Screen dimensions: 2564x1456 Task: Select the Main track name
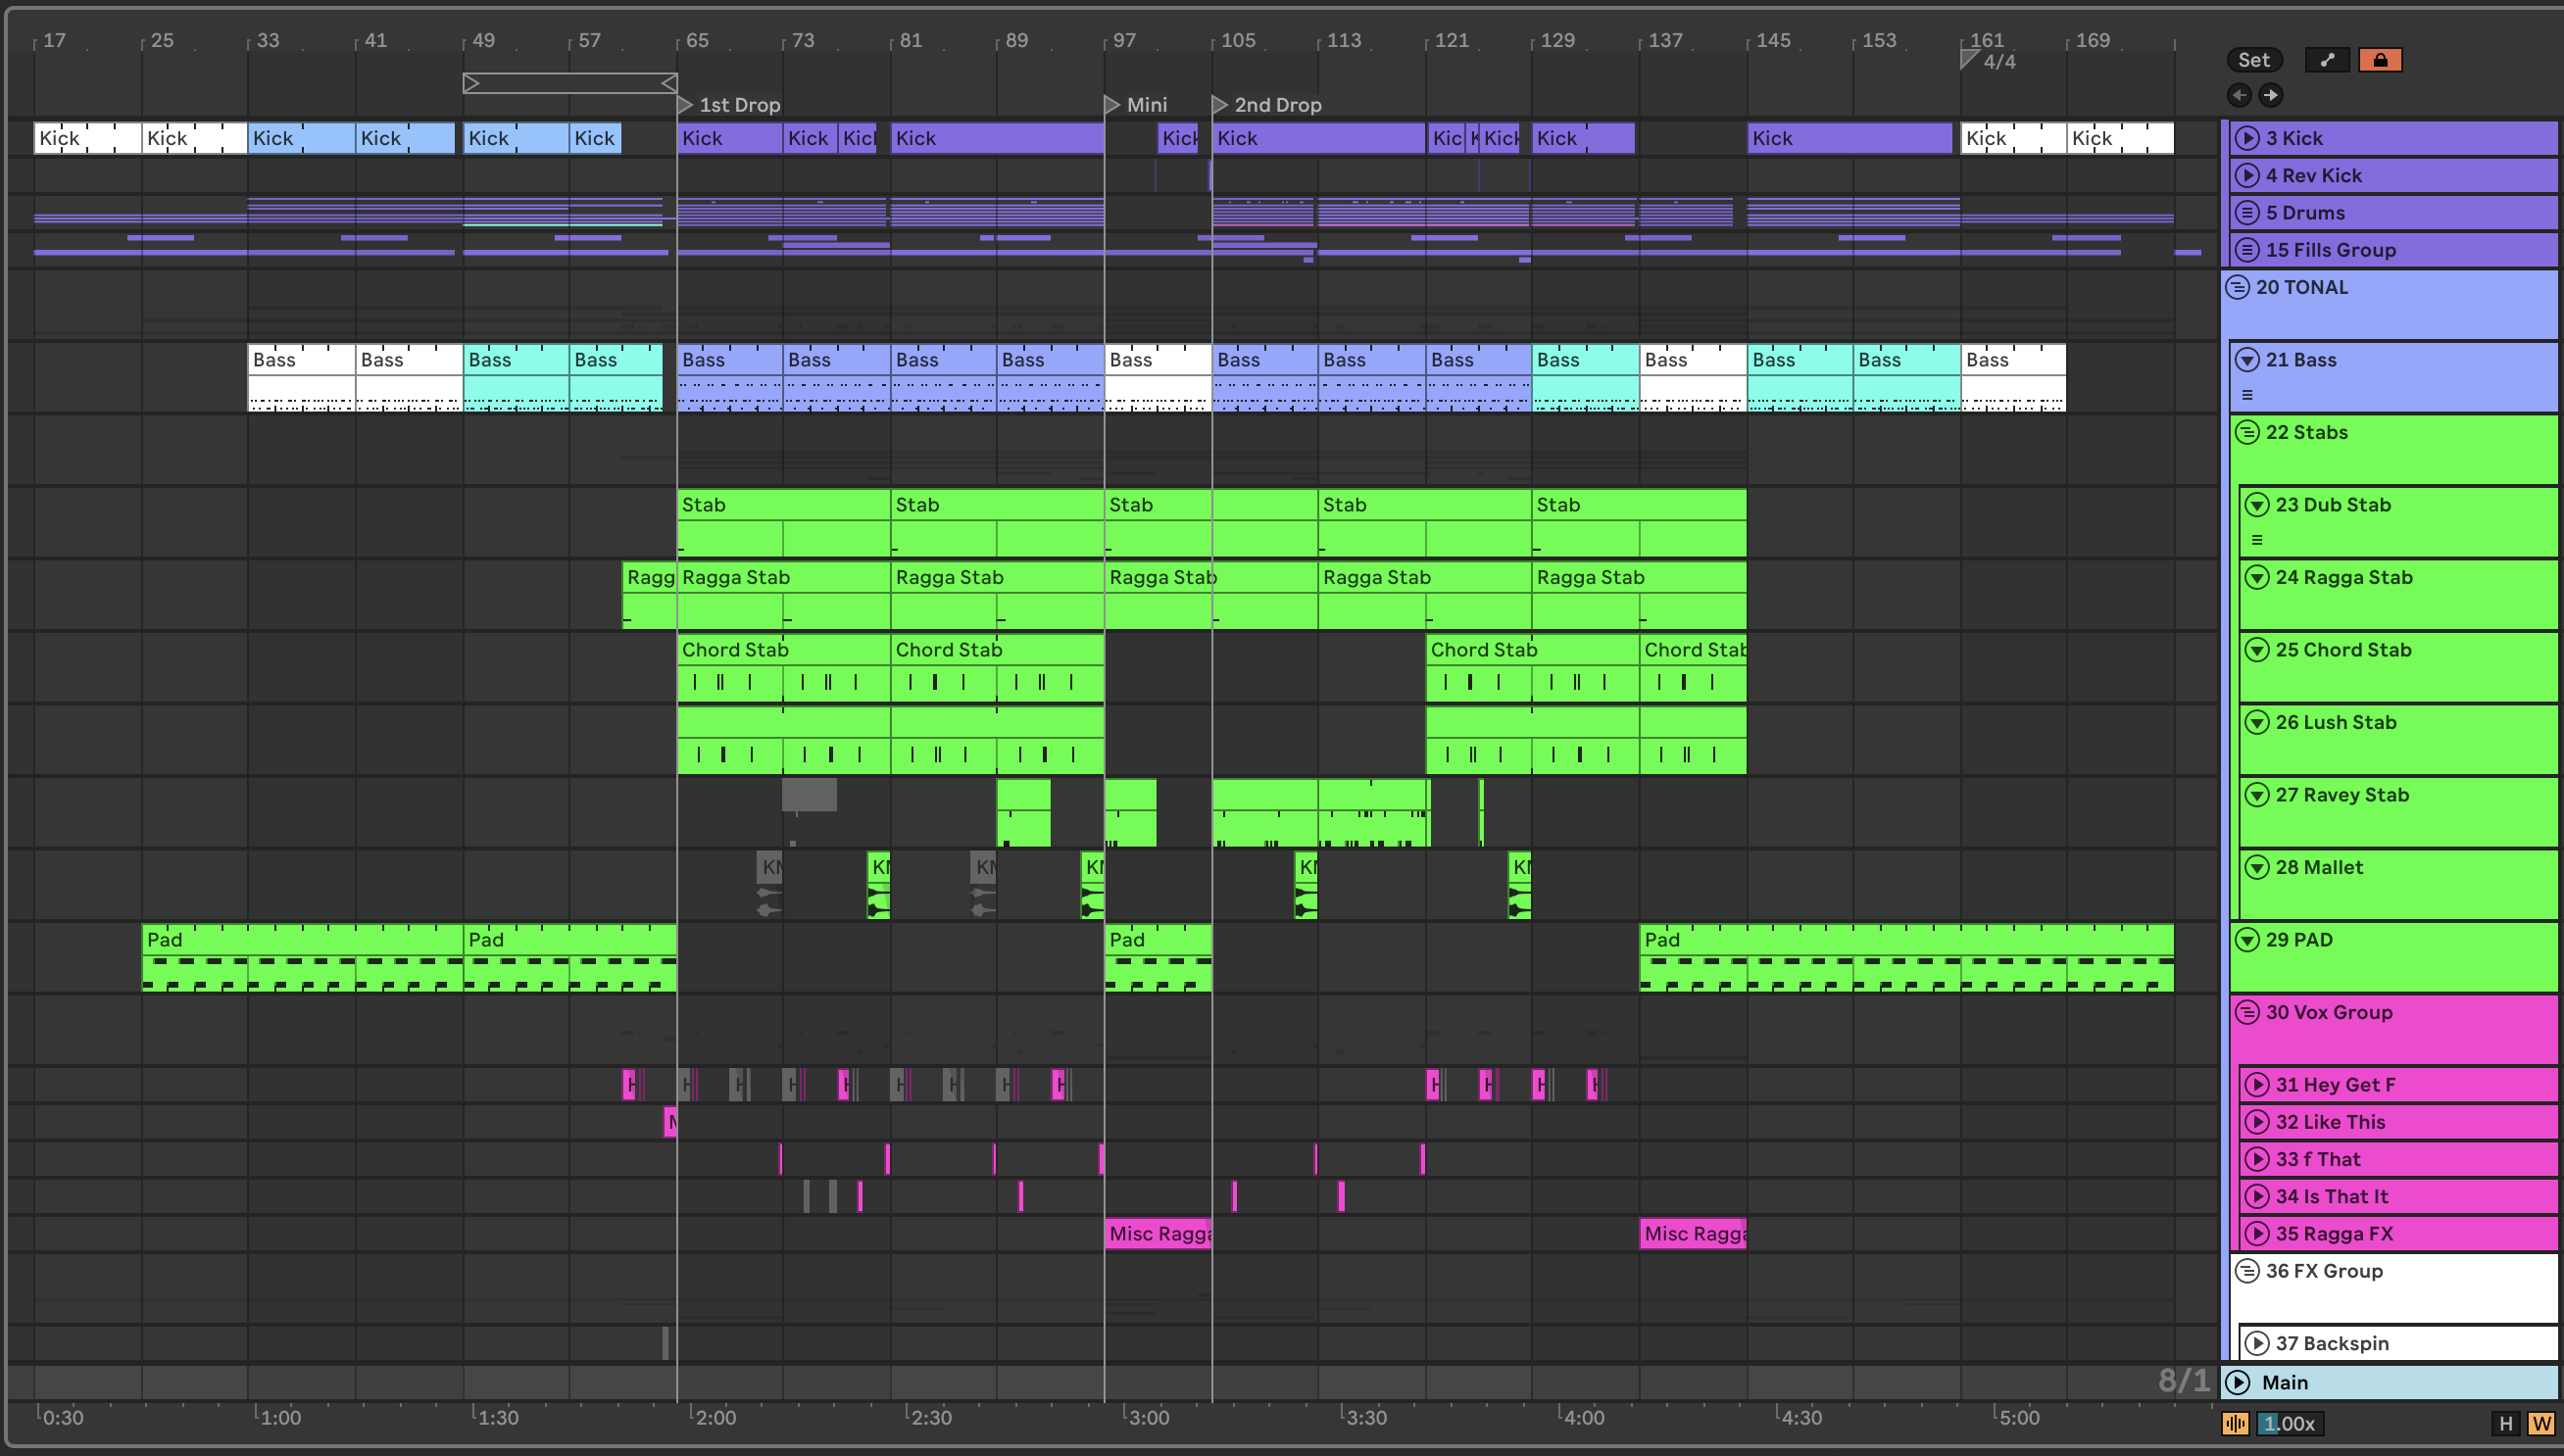tap(2285, 1382)
